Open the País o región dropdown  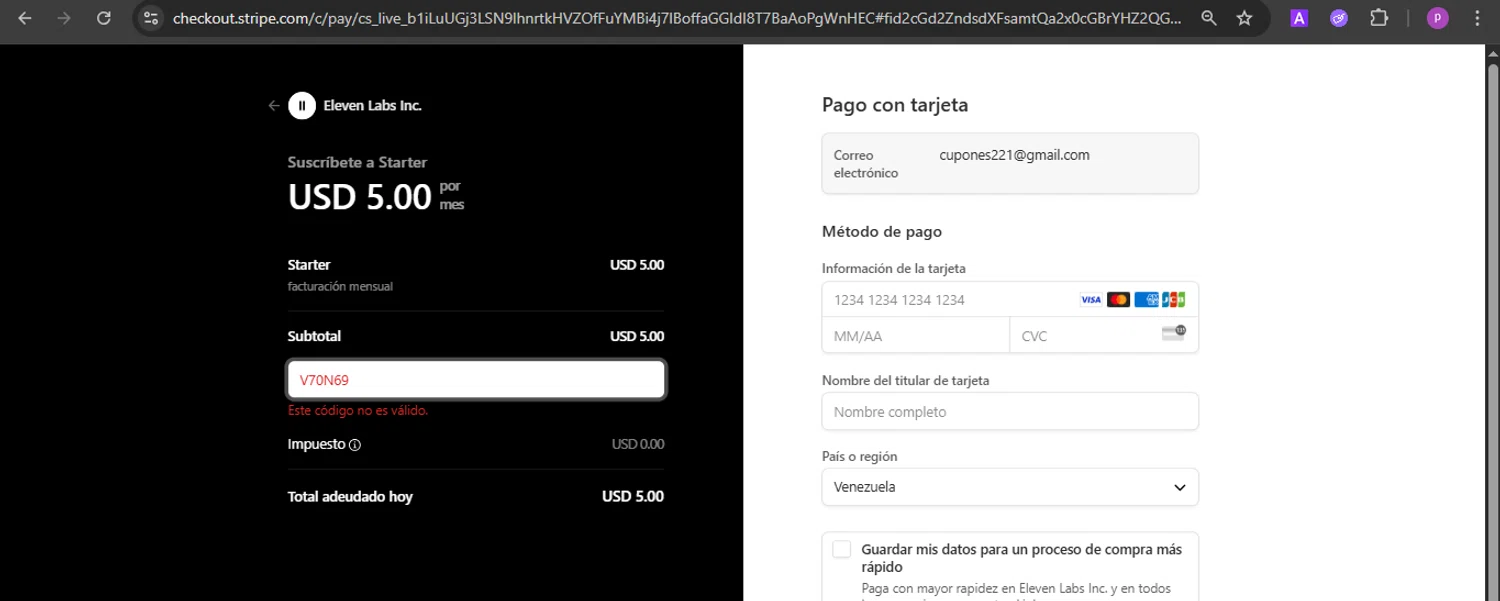pos(1010,487)
